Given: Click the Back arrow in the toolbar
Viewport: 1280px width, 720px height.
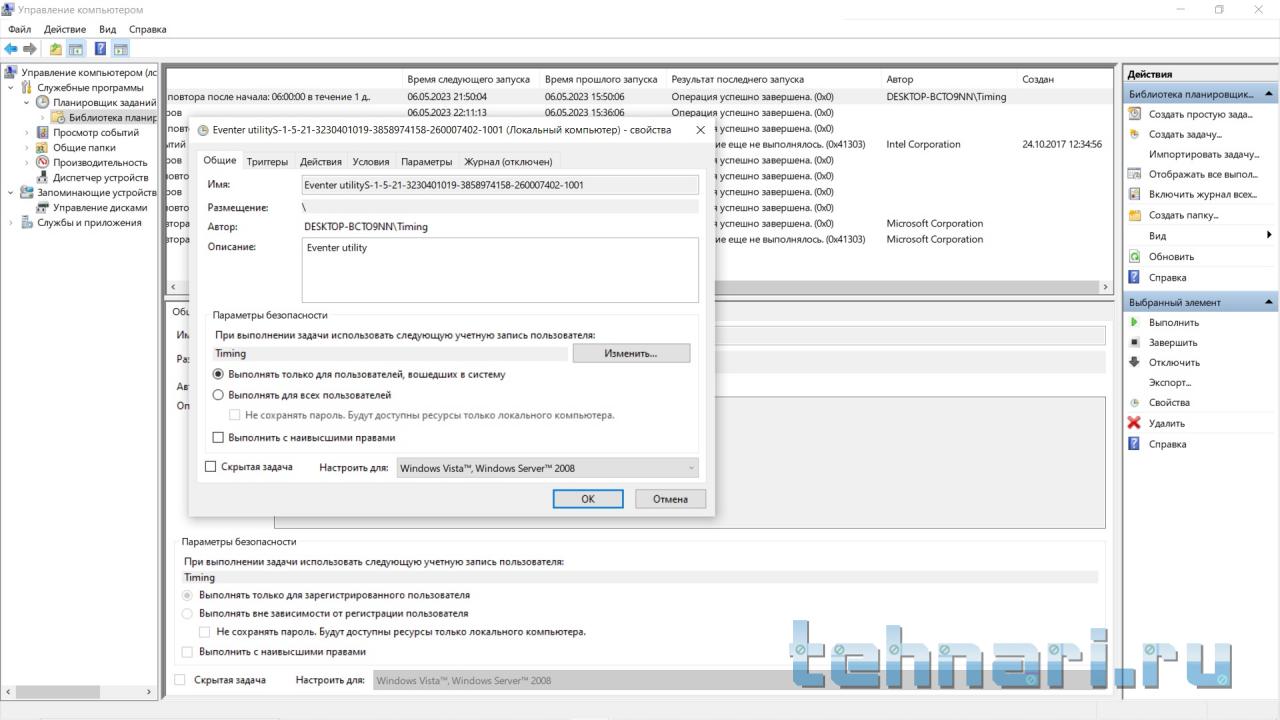Looking at the screenshot, I should click(x=11, y=49).
